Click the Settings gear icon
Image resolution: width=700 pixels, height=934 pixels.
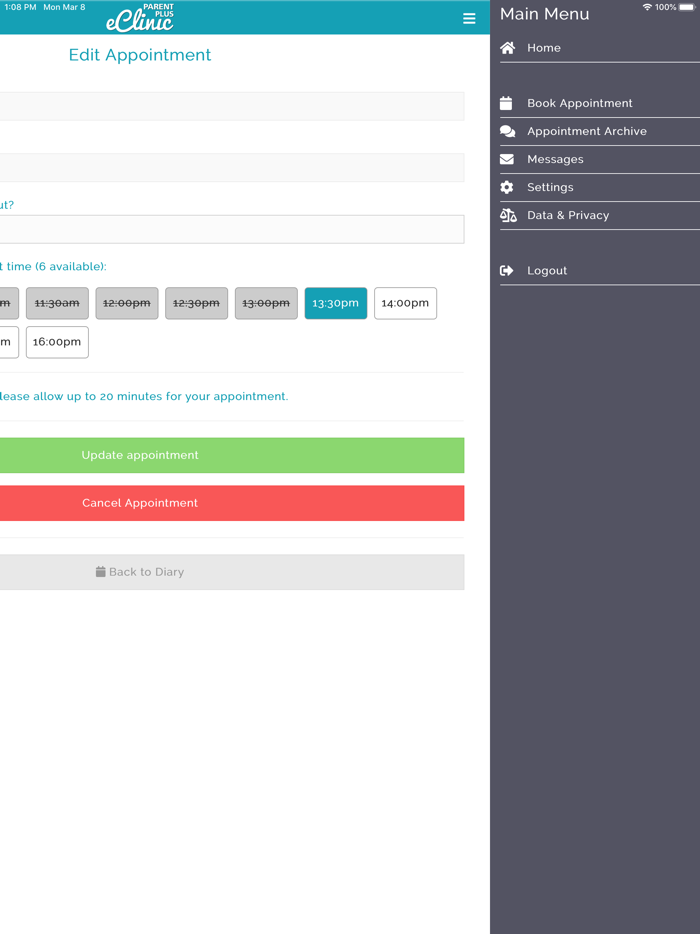[x=506, y=187]
